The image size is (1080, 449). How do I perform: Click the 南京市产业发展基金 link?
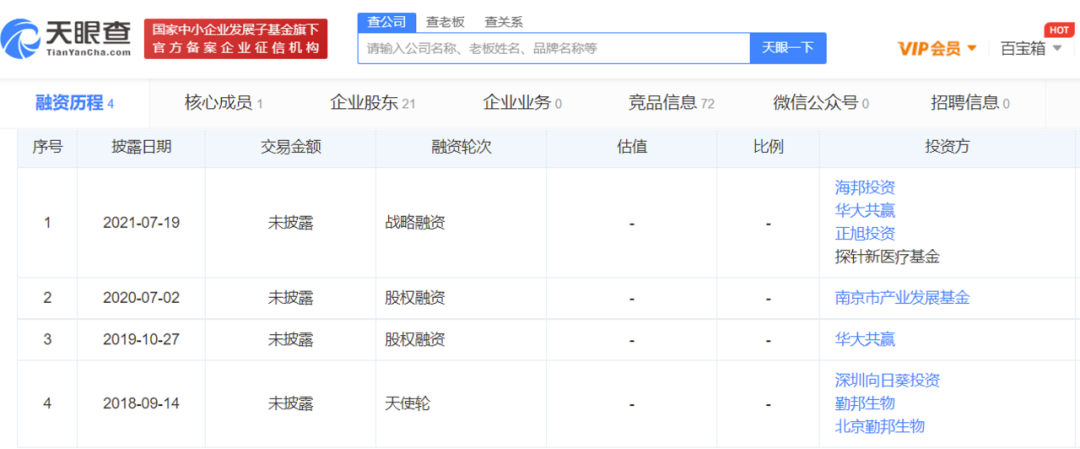[902, 297]
